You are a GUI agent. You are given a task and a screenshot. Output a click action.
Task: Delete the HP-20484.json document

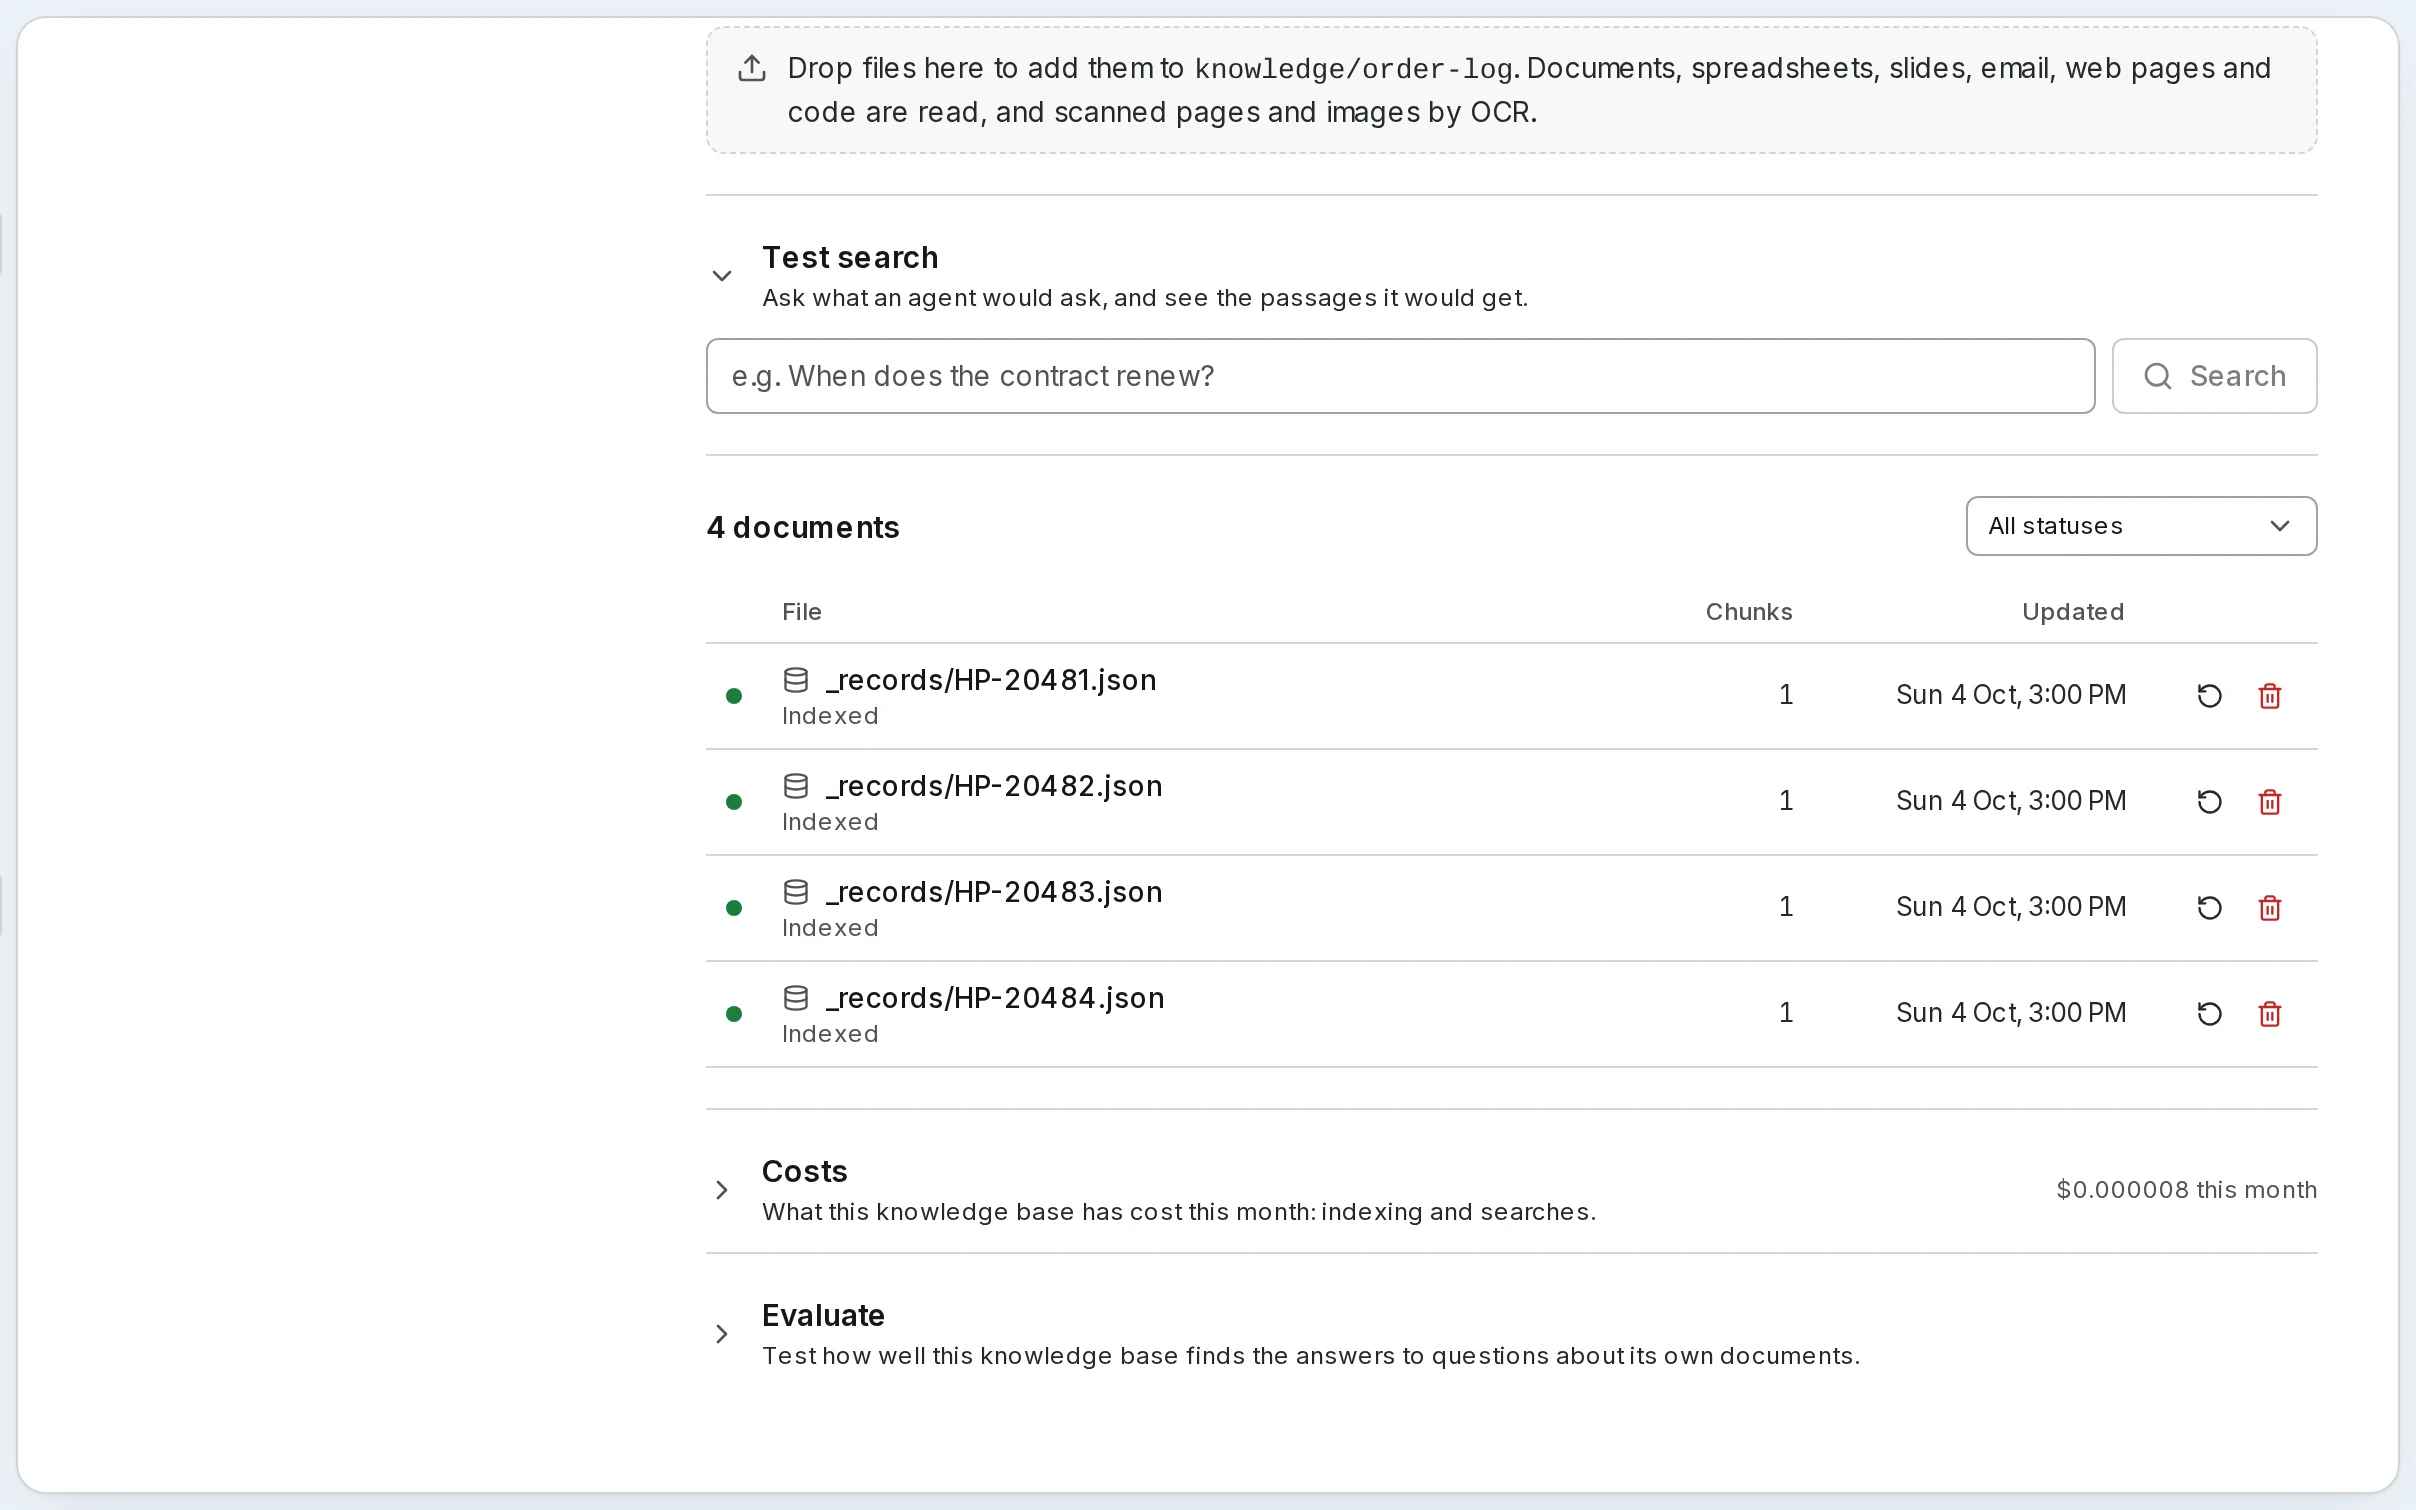(2270, 1014)
